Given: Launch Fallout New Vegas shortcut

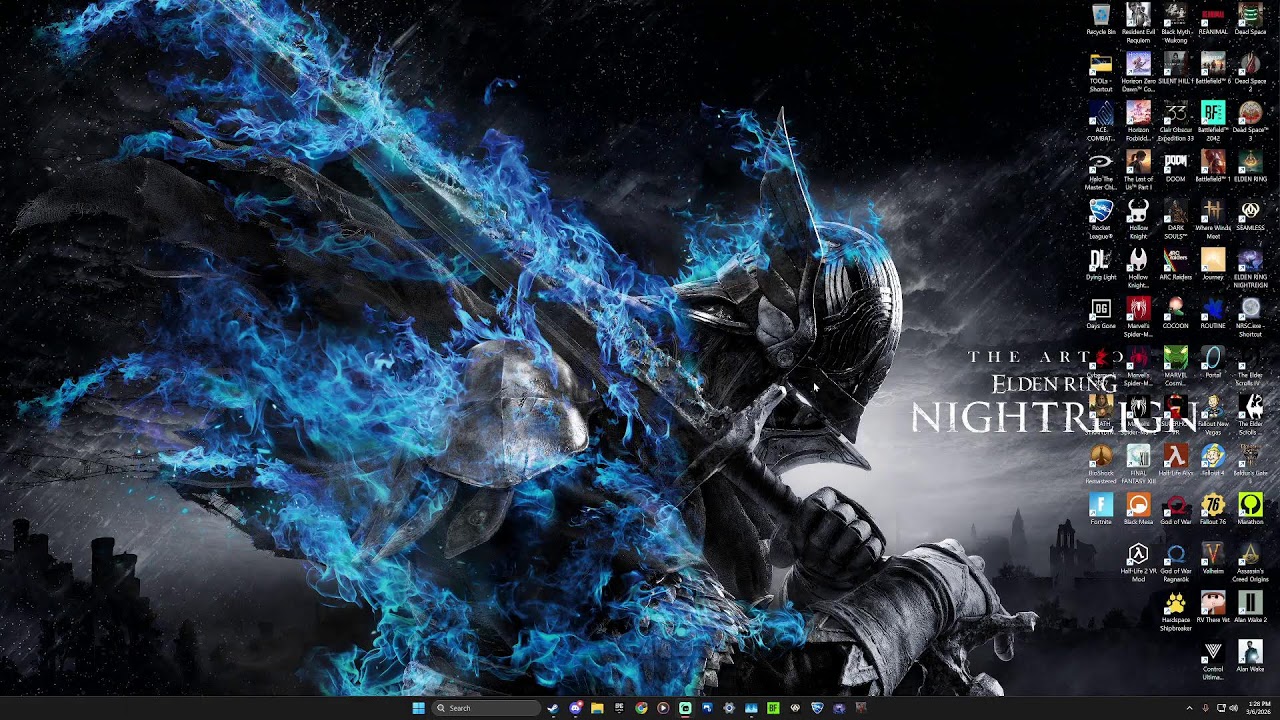Looking at the screenshot, I should tap(1213, 415).
